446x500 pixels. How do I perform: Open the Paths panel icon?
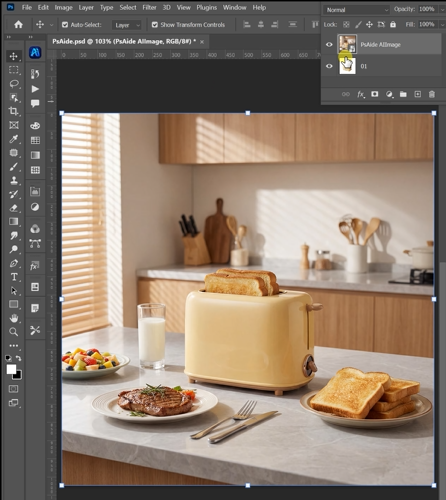(35, 243)
